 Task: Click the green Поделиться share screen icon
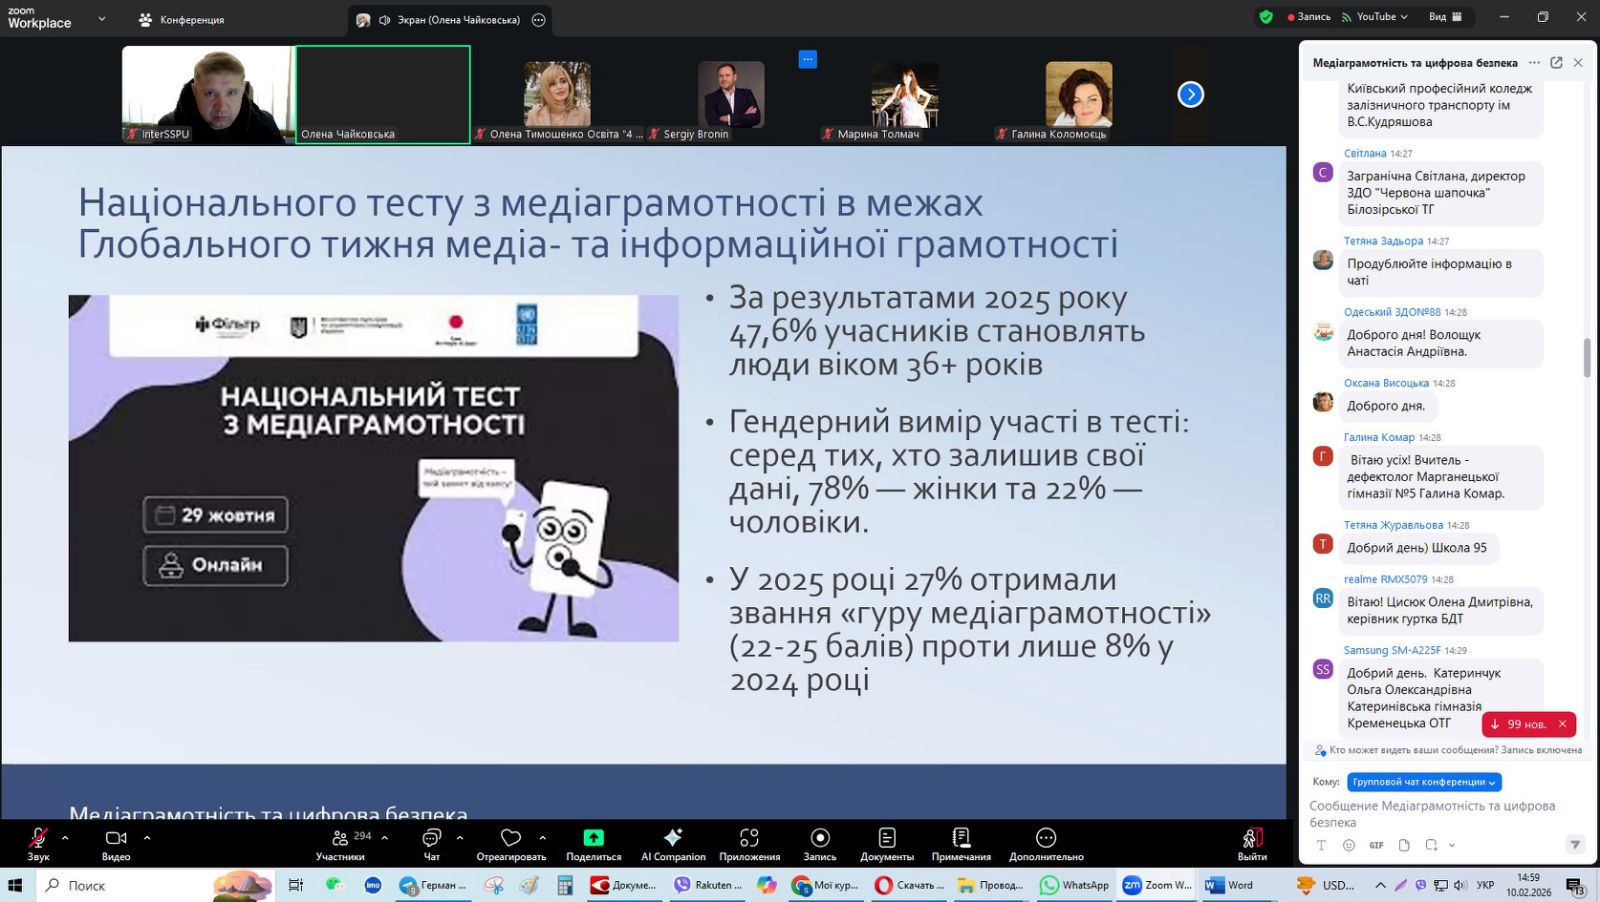click(x=593, y=838)
